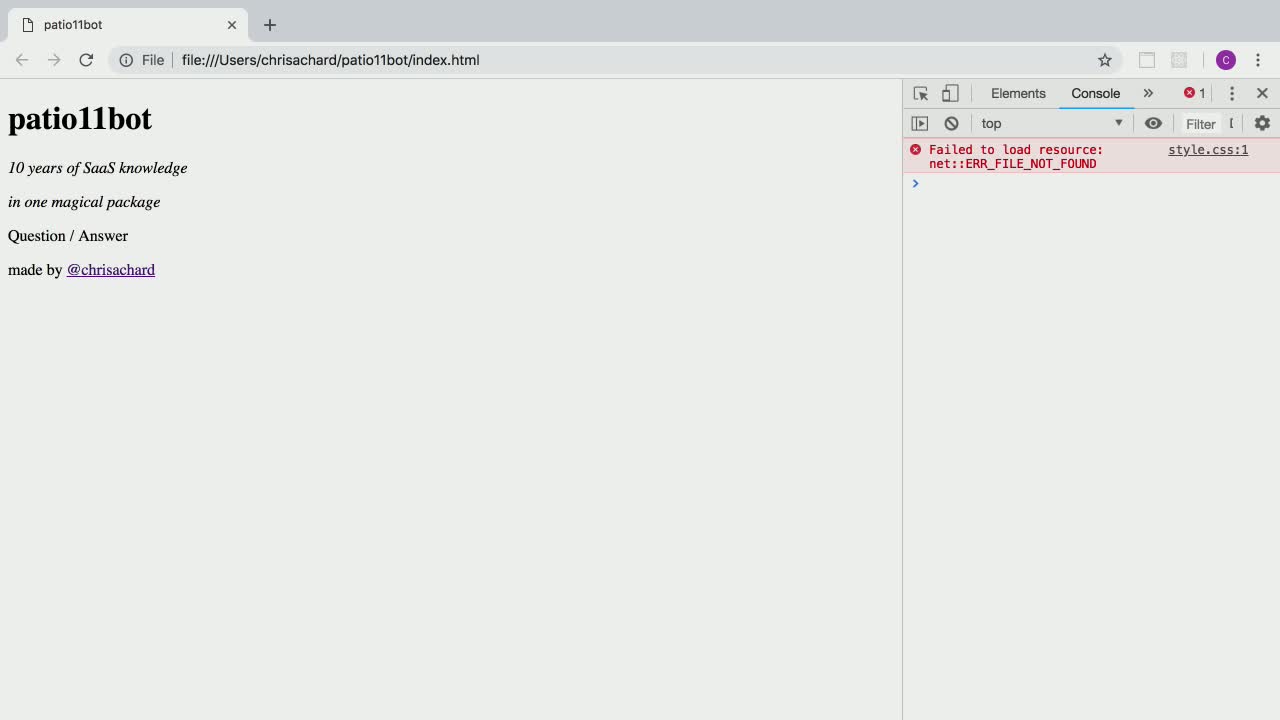The height and width of the screenshot is (720, 1280).
Task: Switch to the Elements tab
Action: click(1018, 93)
